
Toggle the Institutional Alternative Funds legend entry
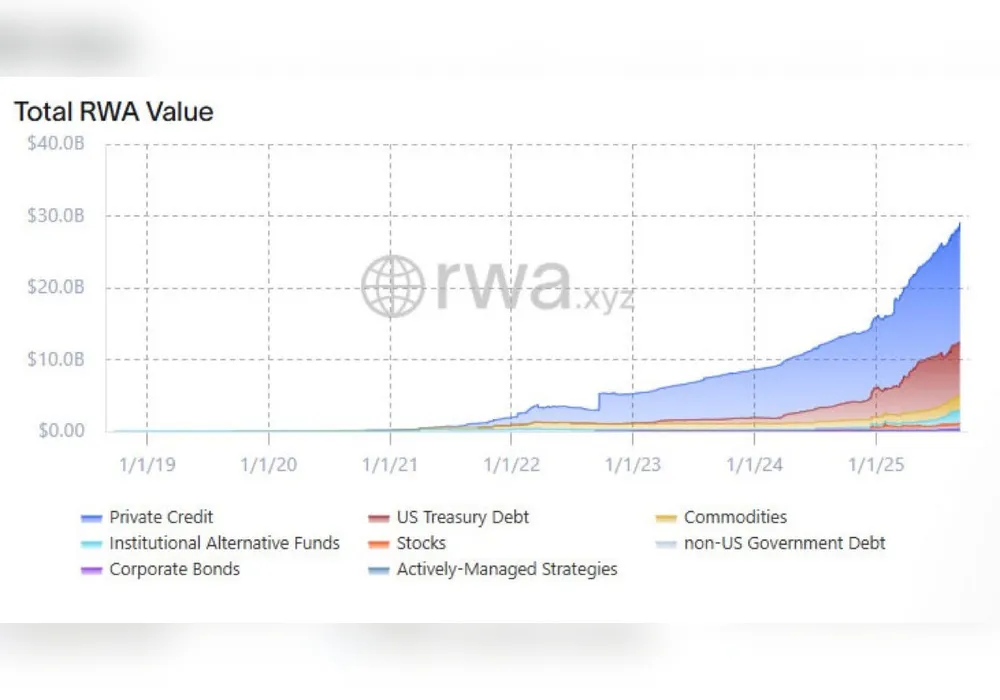pyautogui.click(x=210, y=543)
